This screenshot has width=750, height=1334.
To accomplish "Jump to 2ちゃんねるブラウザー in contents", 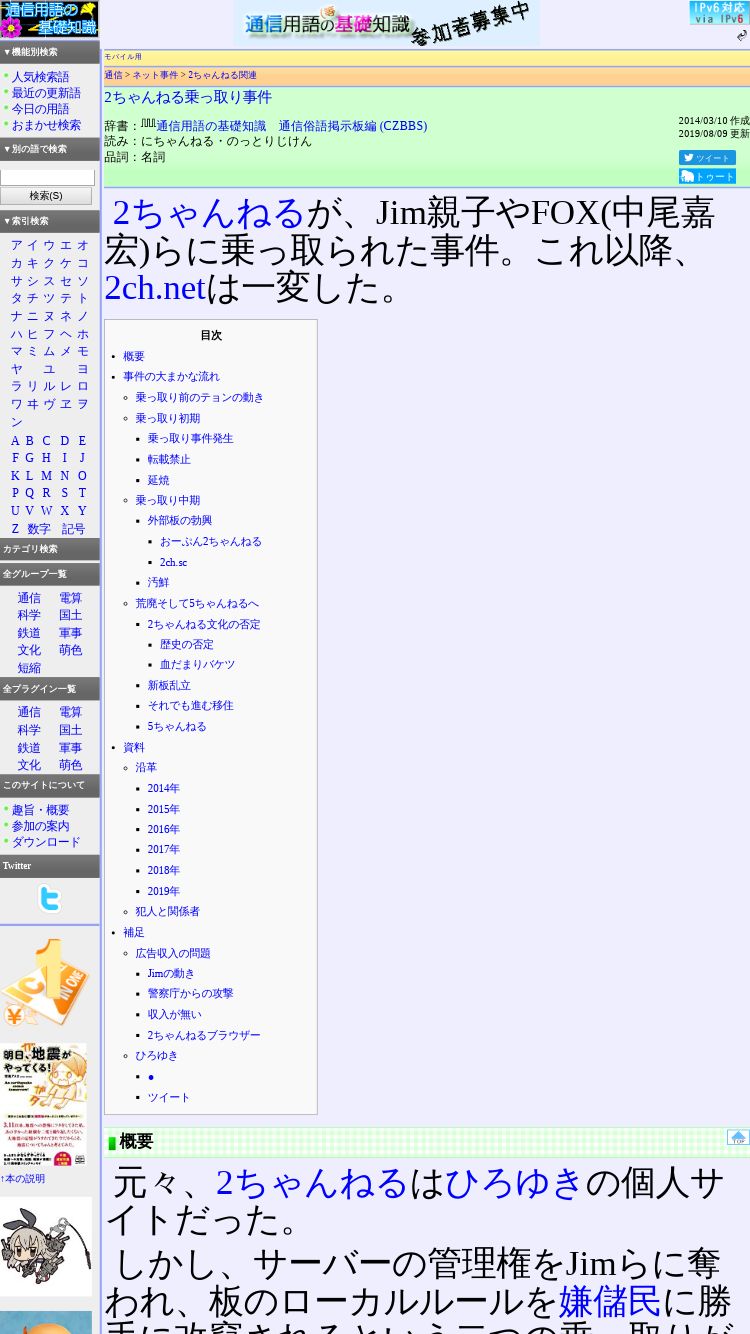I will point(204,1036).
